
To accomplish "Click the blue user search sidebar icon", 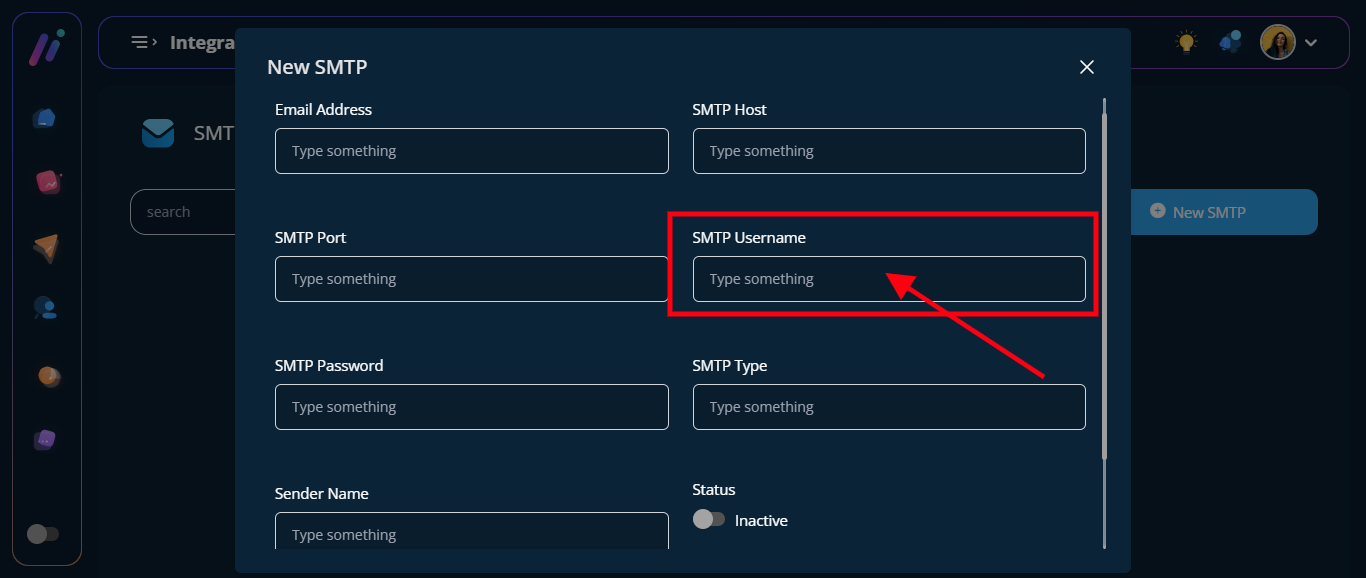I will pyautogui.click(x=46, y=308).
